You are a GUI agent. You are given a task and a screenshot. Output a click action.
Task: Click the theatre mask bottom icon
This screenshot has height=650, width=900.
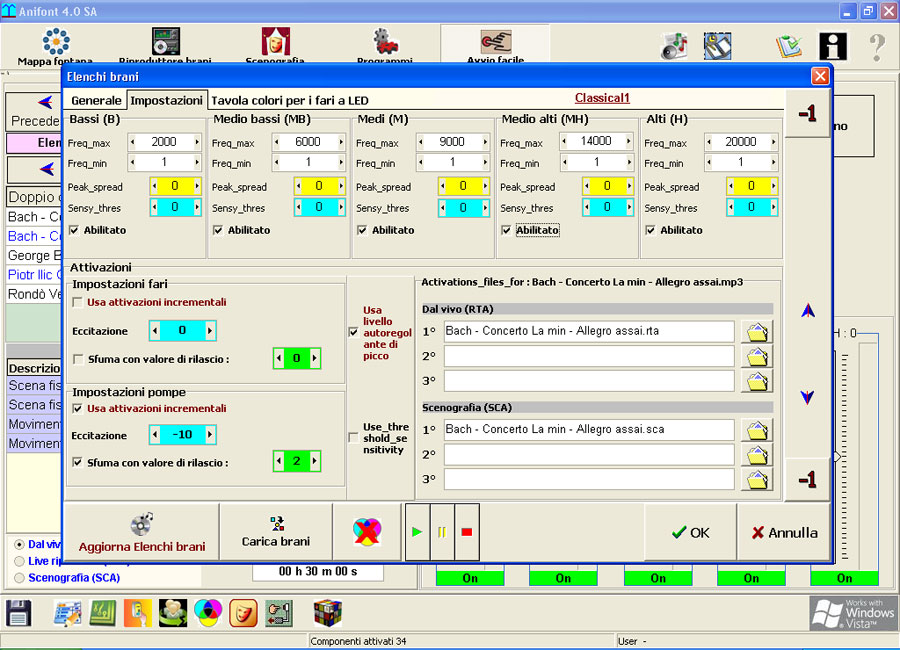[243, 613]
